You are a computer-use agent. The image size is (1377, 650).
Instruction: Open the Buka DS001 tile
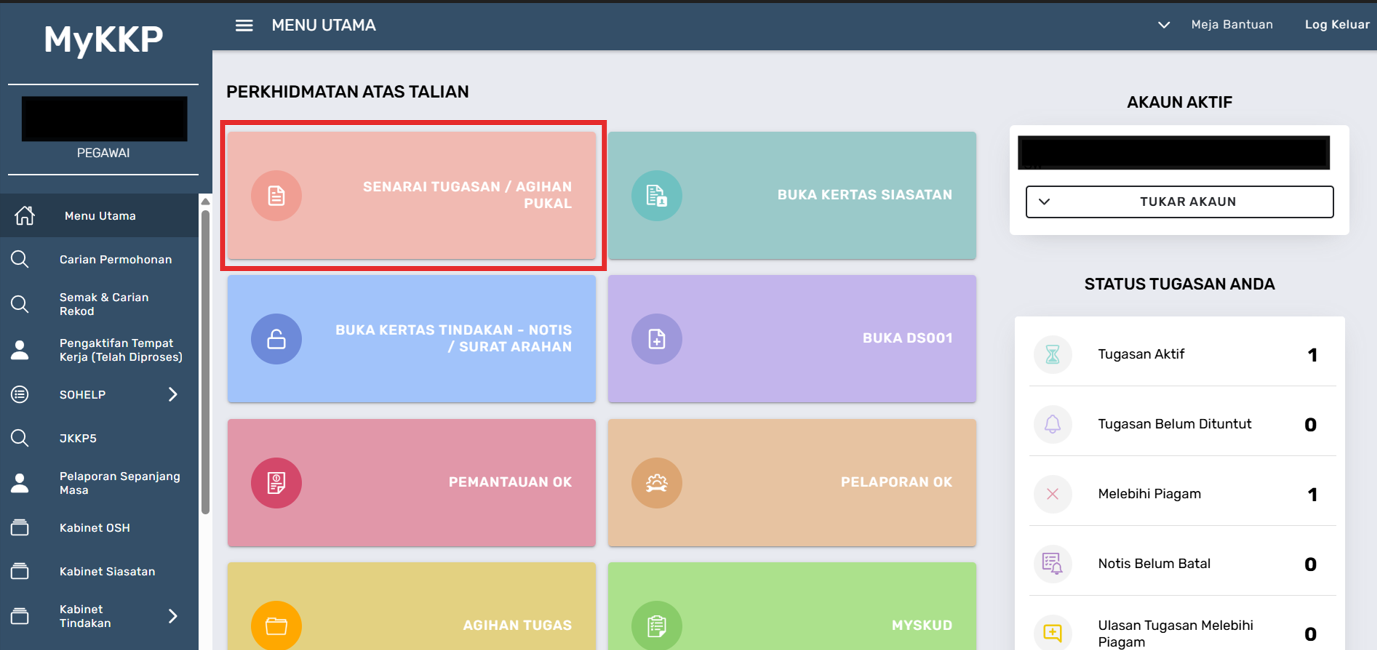pyautogui.click(x=792, y=339)
